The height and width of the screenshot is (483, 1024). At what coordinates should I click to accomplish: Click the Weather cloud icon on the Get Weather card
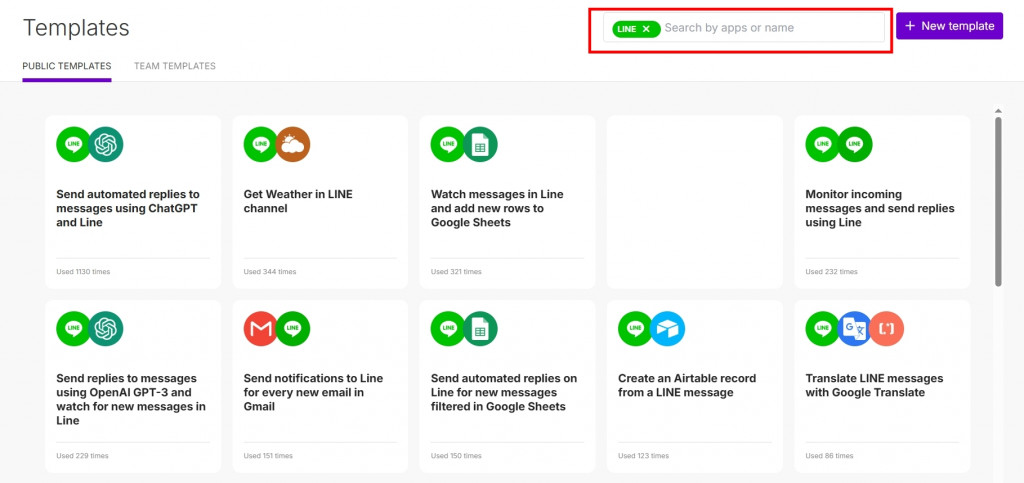coord(293,144)
